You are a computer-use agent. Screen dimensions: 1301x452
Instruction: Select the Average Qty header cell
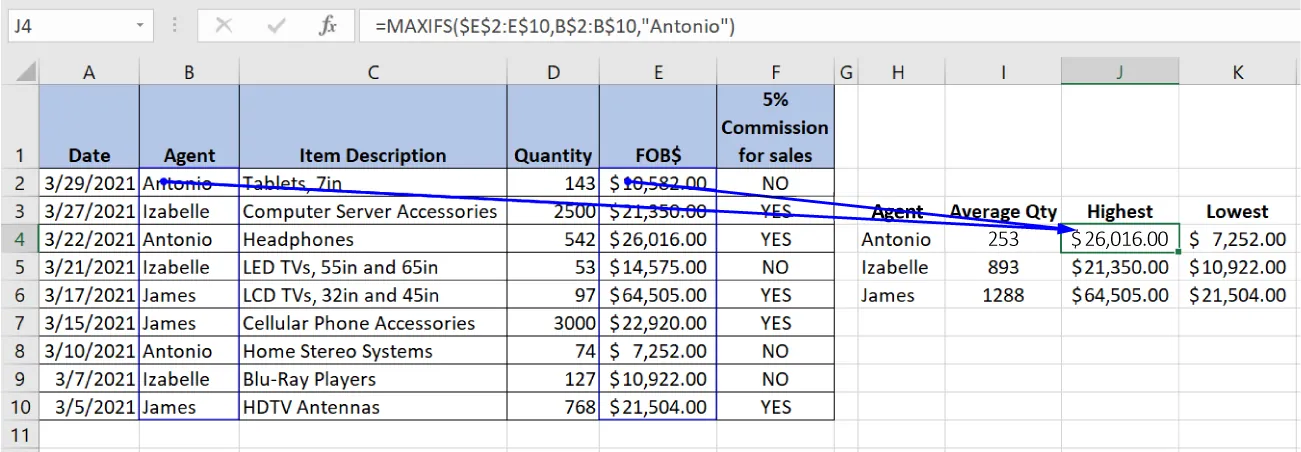1002,212
